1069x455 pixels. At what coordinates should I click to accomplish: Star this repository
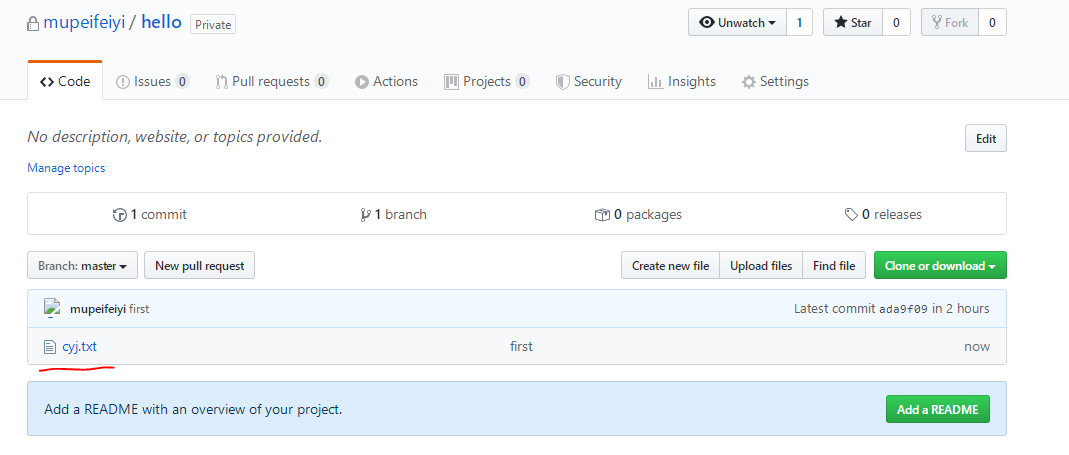tap(853, 23)
